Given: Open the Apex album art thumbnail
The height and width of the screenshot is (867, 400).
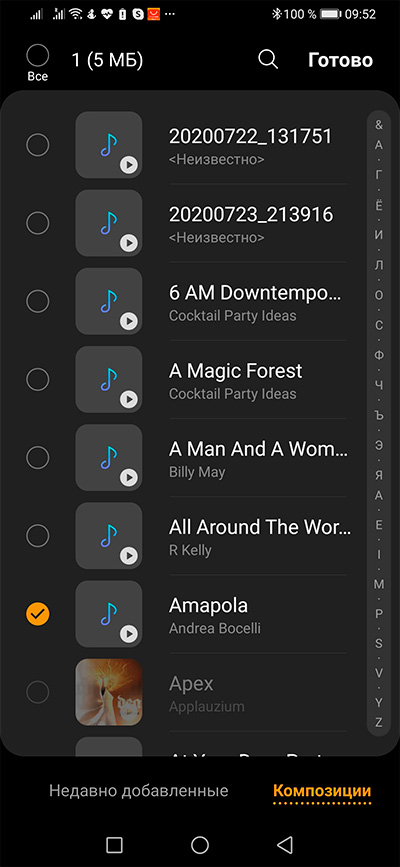Looking at the screenshot, I should point(108,692).
